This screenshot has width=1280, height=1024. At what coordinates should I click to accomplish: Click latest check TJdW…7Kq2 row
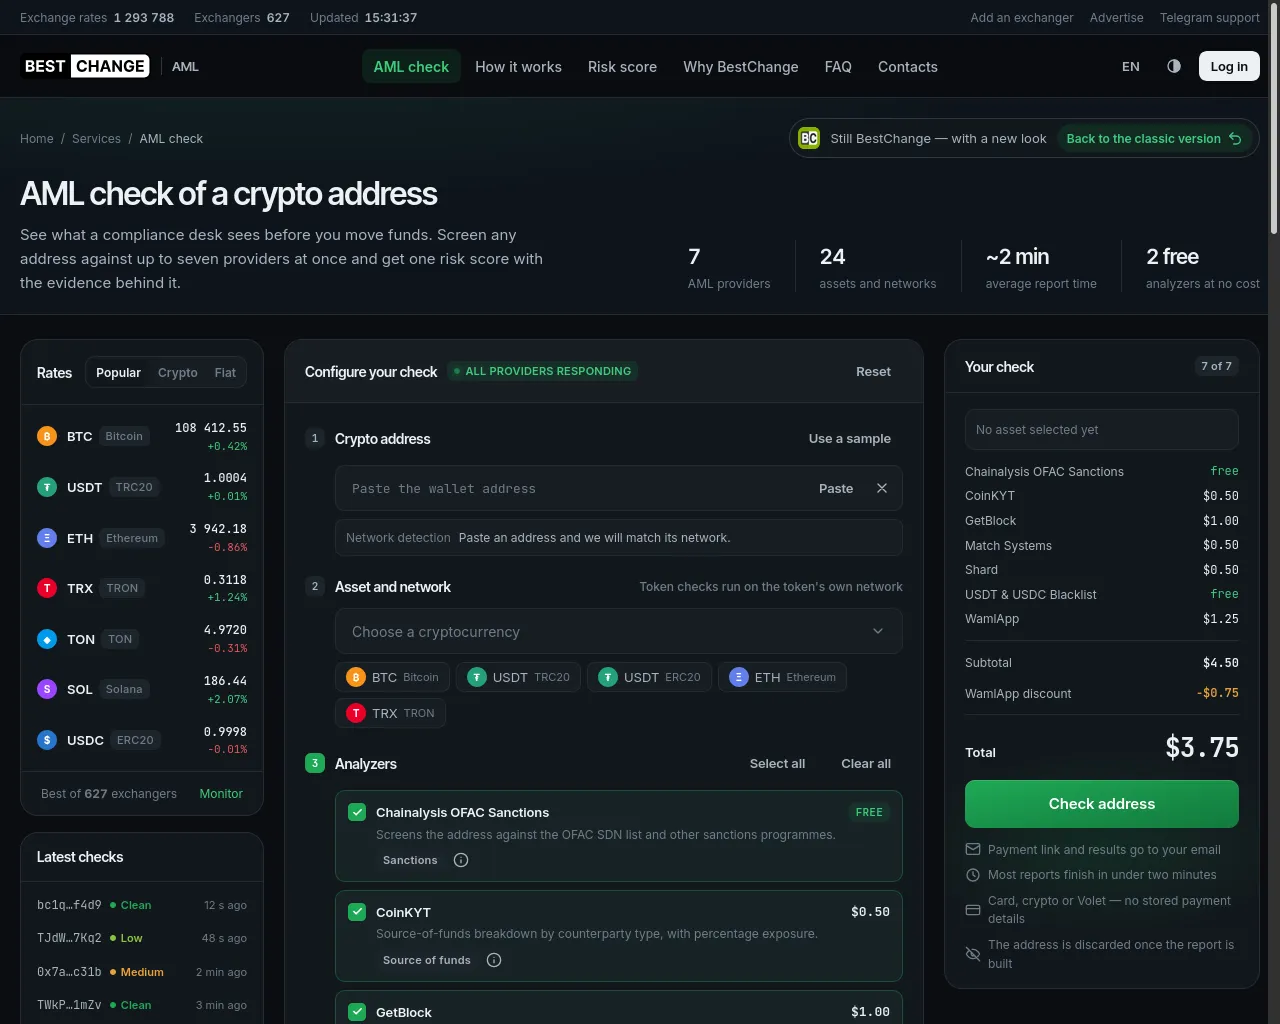tap(142, 938)
